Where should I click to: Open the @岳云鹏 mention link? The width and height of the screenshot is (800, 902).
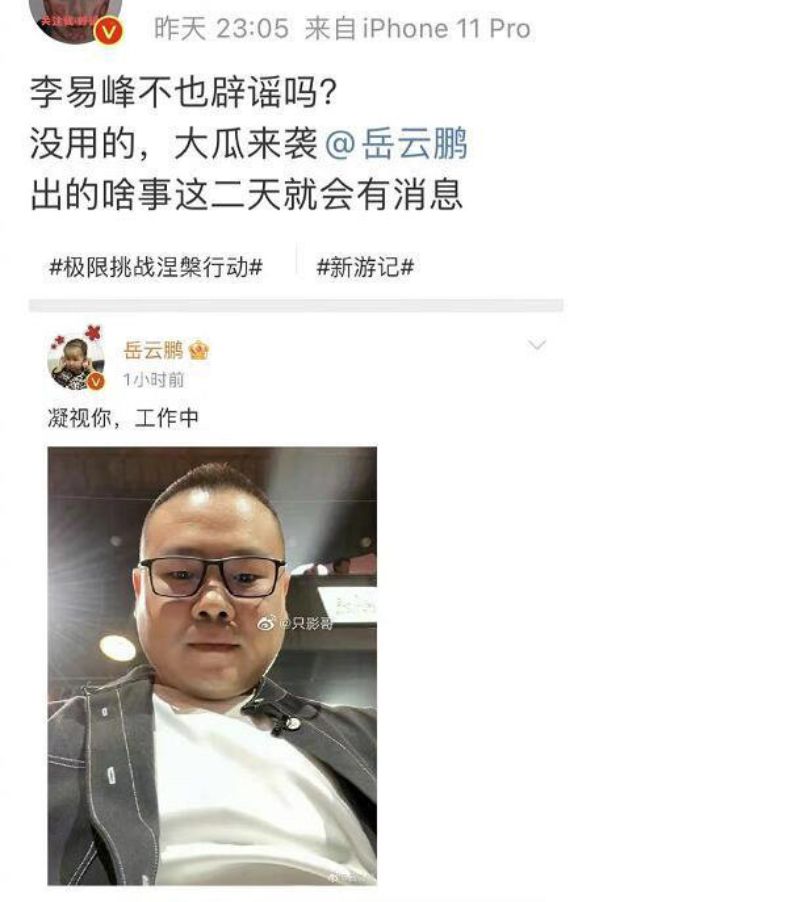click(x=396, y=143)
